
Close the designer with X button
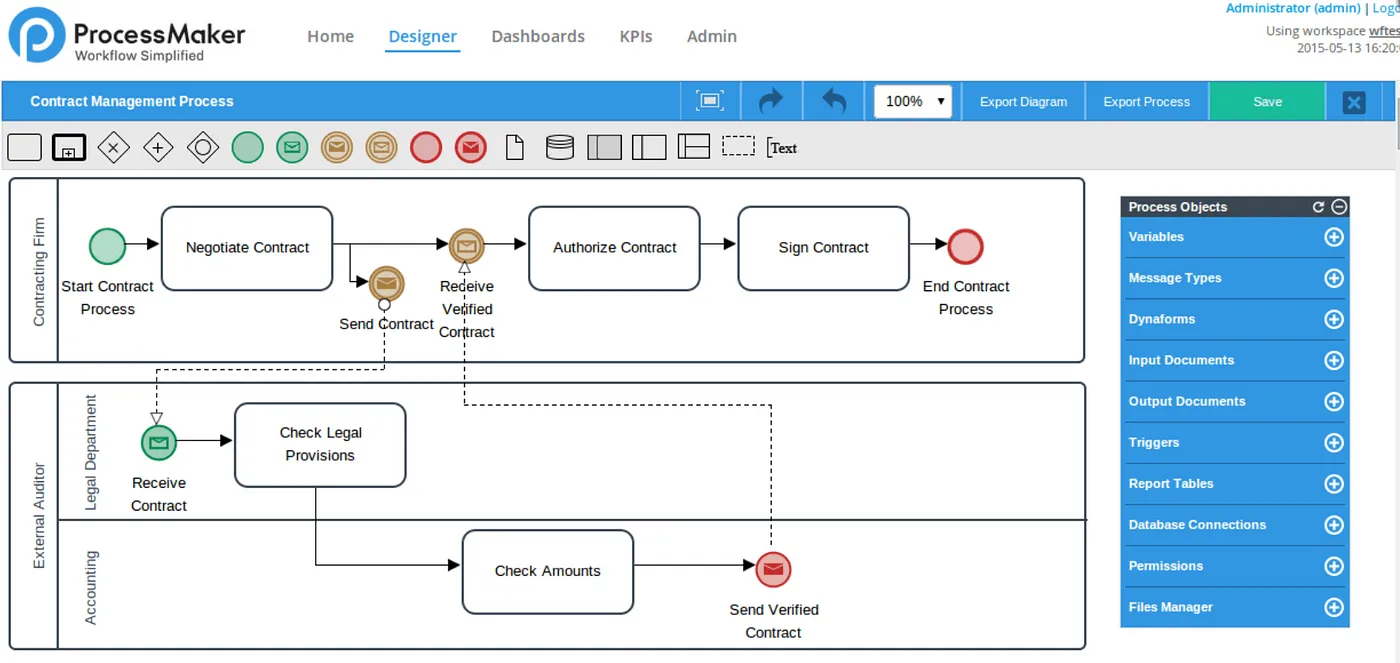click(1354, 102)
